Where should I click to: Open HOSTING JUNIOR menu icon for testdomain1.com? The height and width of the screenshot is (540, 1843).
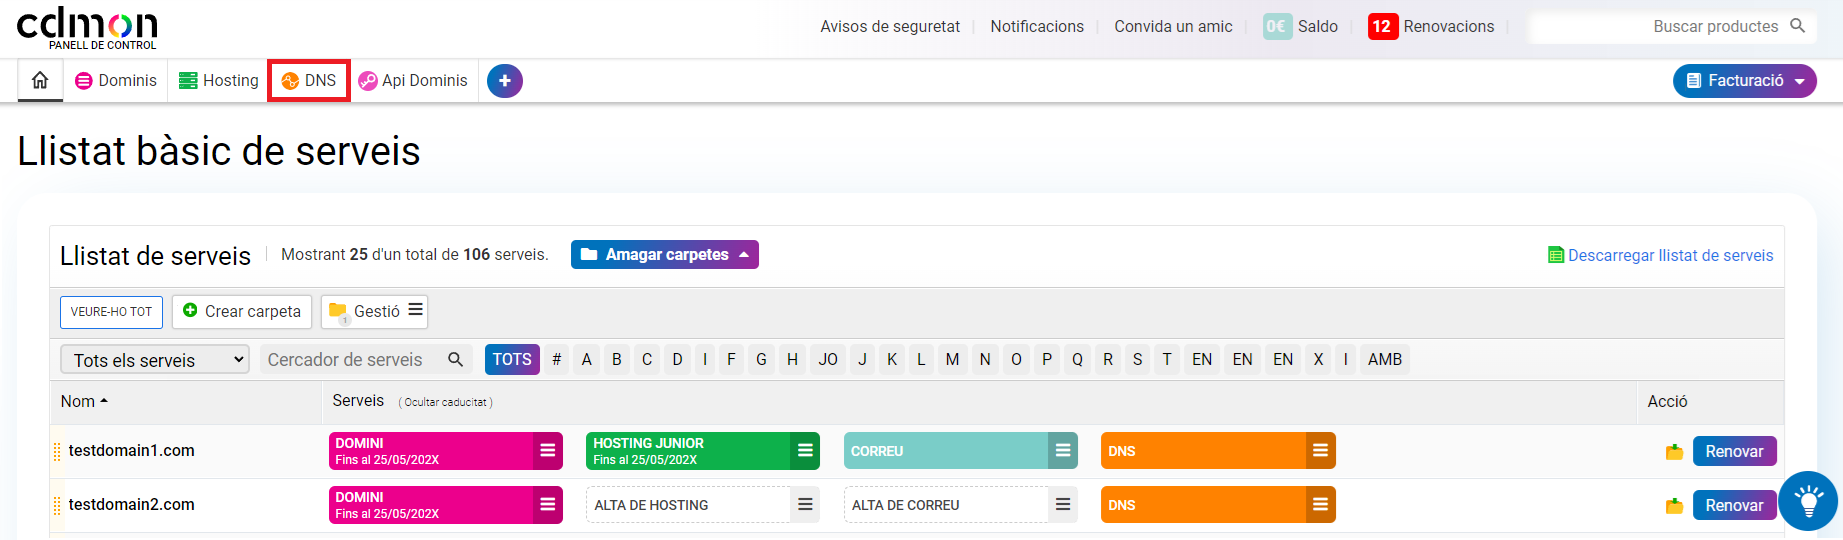coord(805,451)
